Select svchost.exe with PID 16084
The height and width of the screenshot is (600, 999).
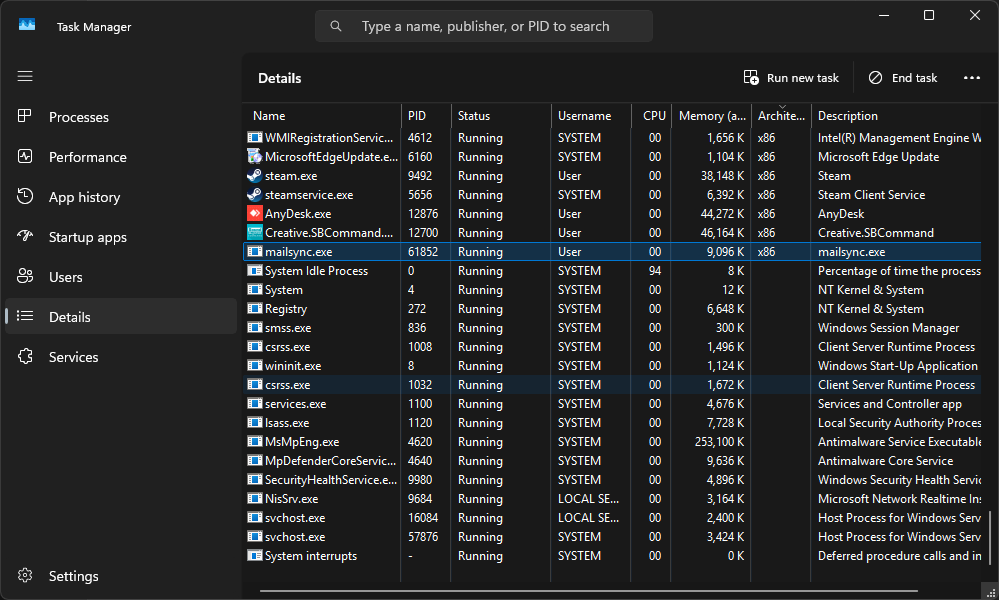(x=295, y=518)
